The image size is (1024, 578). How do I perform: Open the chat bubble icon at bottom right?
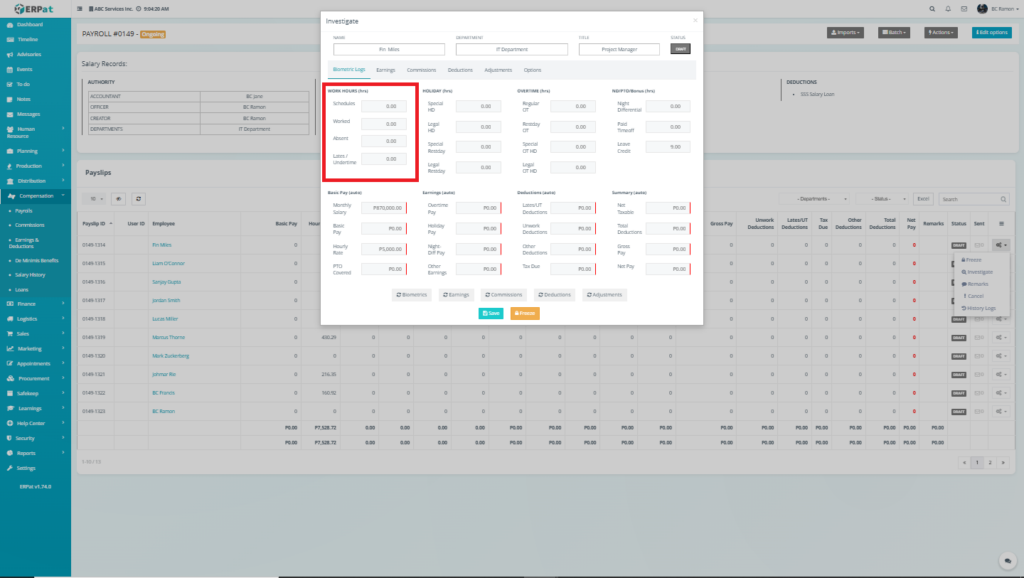click(x=1006, y=560)
